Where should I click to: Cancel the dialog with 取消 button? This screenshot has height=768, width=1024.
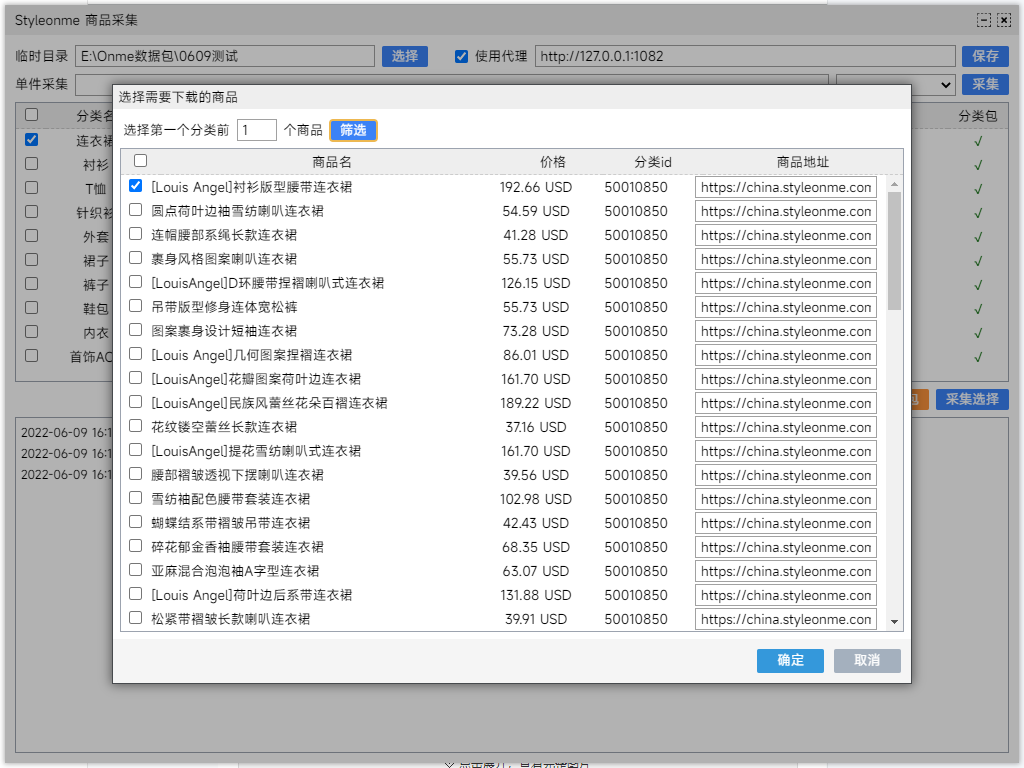coord(867,661)
